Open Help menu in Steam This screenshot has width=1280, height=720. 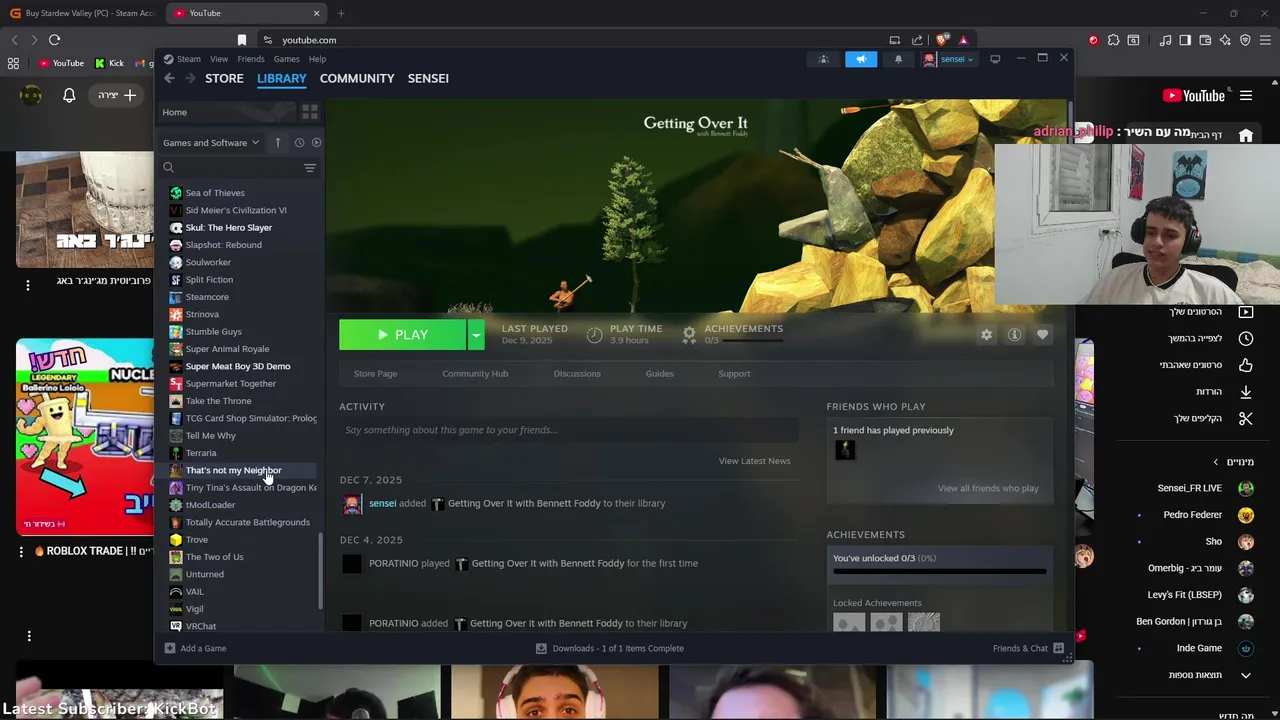click(317, 59)
